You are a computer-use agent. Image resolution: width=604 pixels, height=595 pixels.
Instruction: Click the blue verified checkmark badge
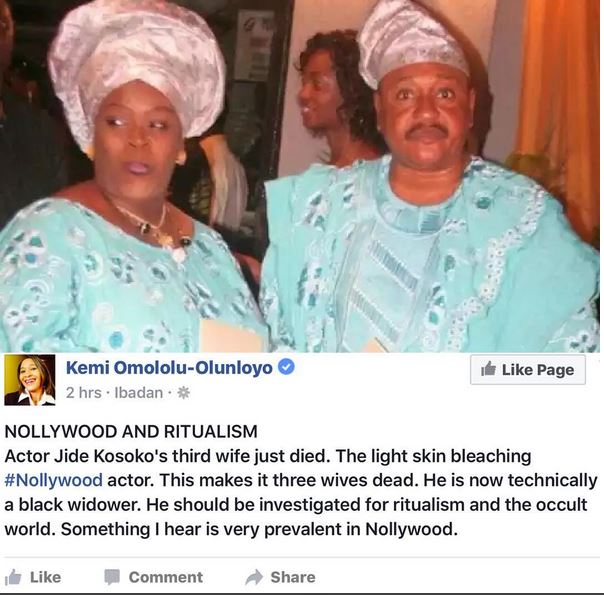point(286,367)
